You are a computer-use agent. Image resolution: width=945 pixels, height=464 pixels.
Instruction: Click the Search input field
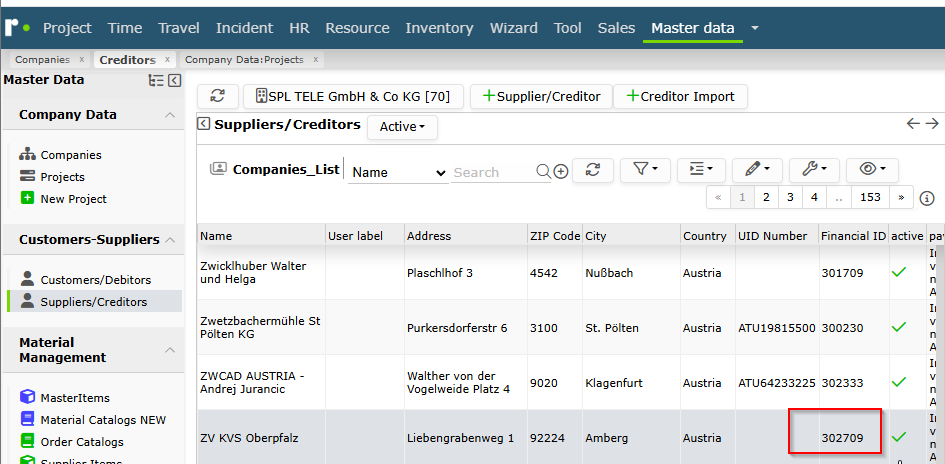(x=493, y=172)
